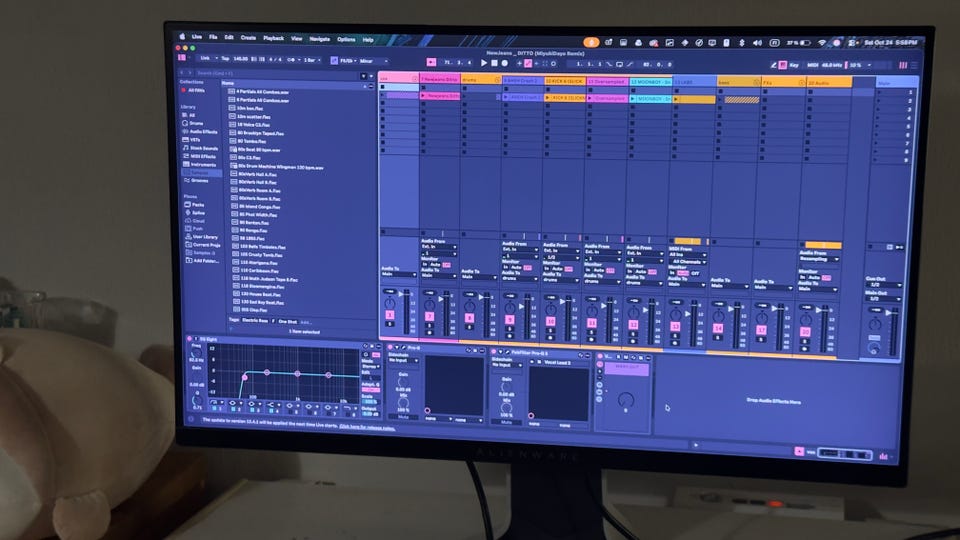Launch scene 1 on the Main track
Screen dimensions: 960x540
click(x=880, y=92)
